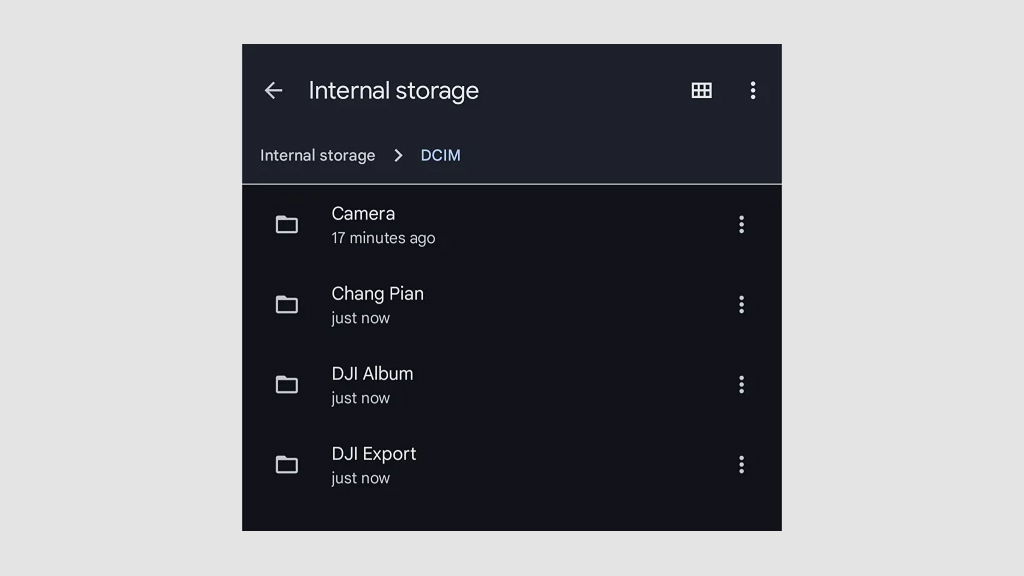Click the 17 minutes ago timestamp
The height and width of the screenshot is (576, 1024).
pos(384,238)
